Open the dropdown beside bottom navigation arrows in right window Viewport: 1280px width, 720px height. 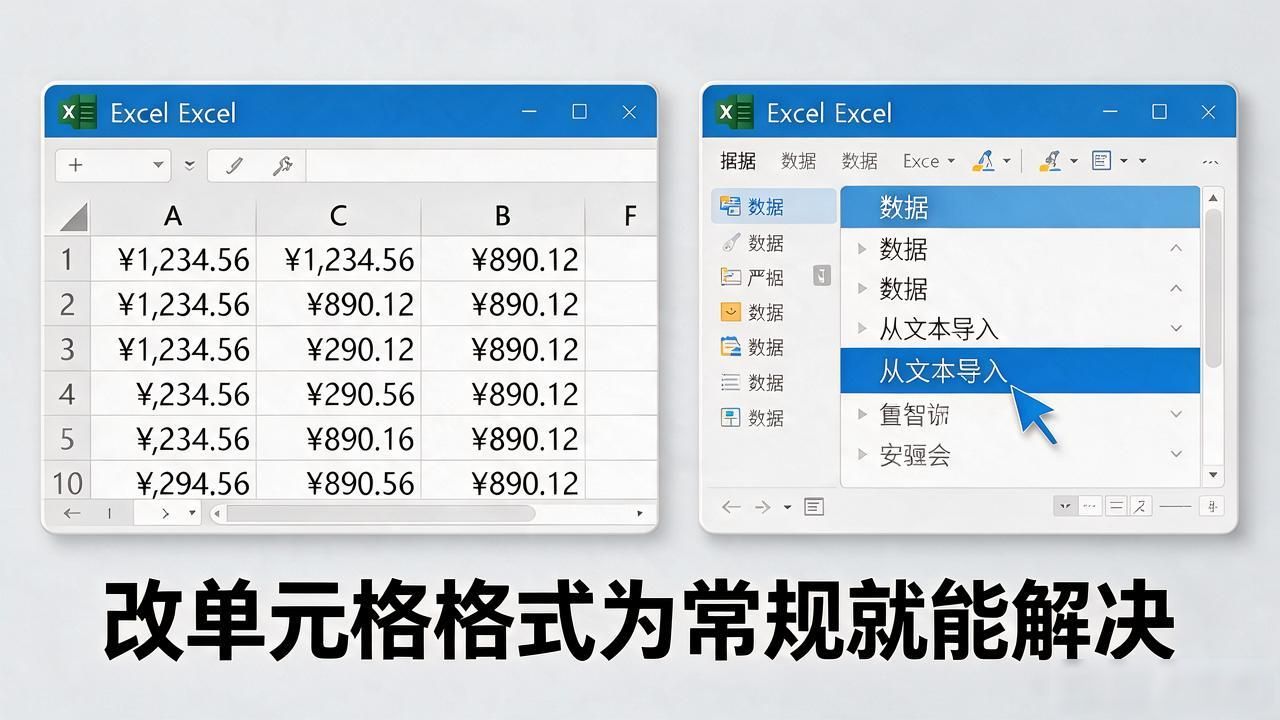pos(787,508)
